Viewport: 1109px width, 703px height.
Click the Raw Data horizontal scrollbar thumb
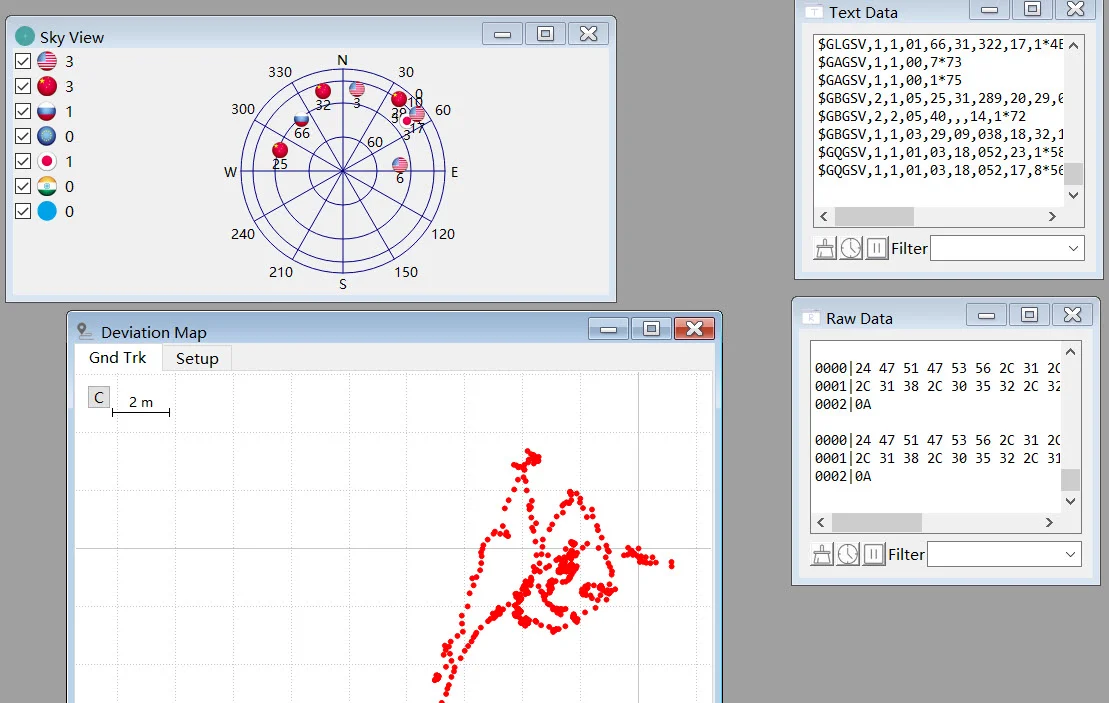876,523
